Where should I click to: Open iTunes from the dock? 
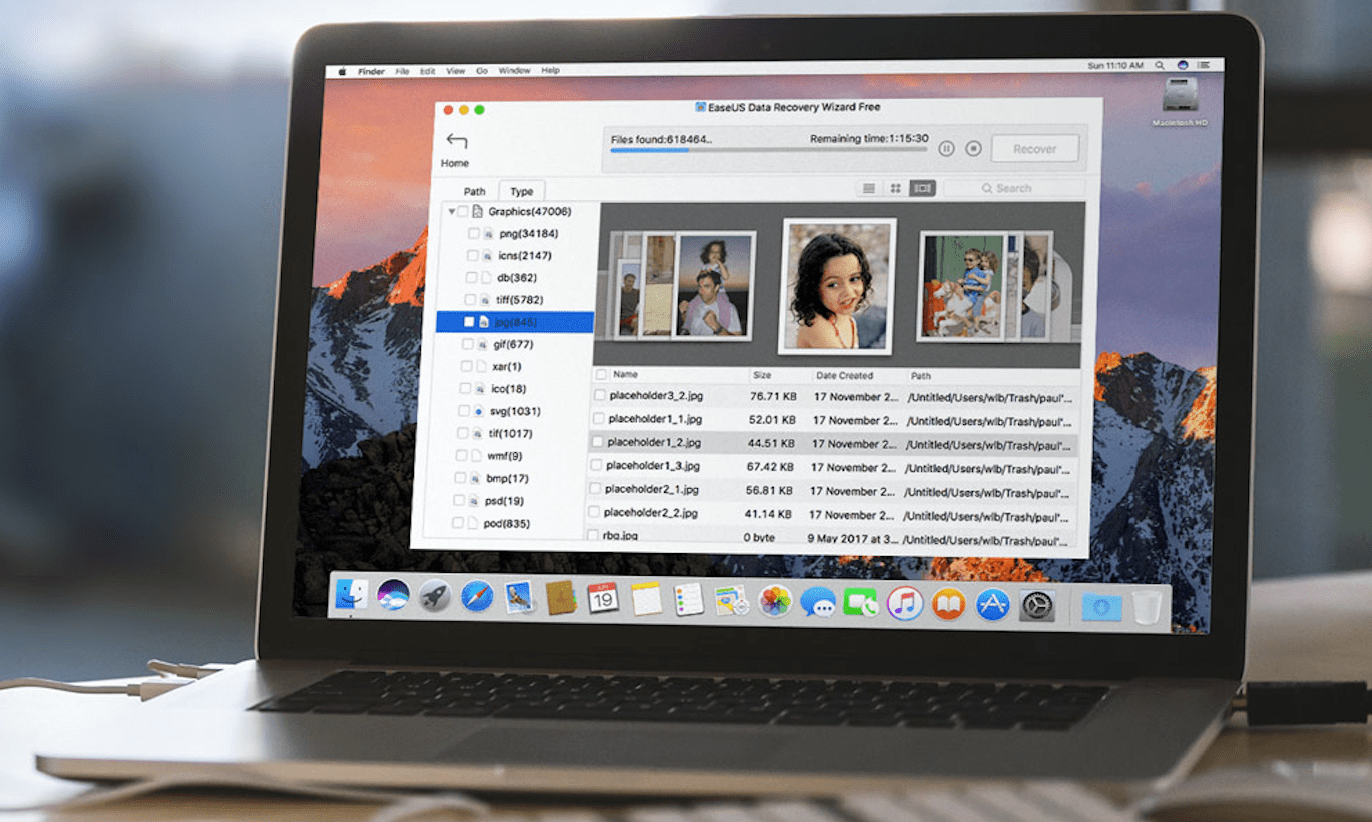(x=905, y=603)
